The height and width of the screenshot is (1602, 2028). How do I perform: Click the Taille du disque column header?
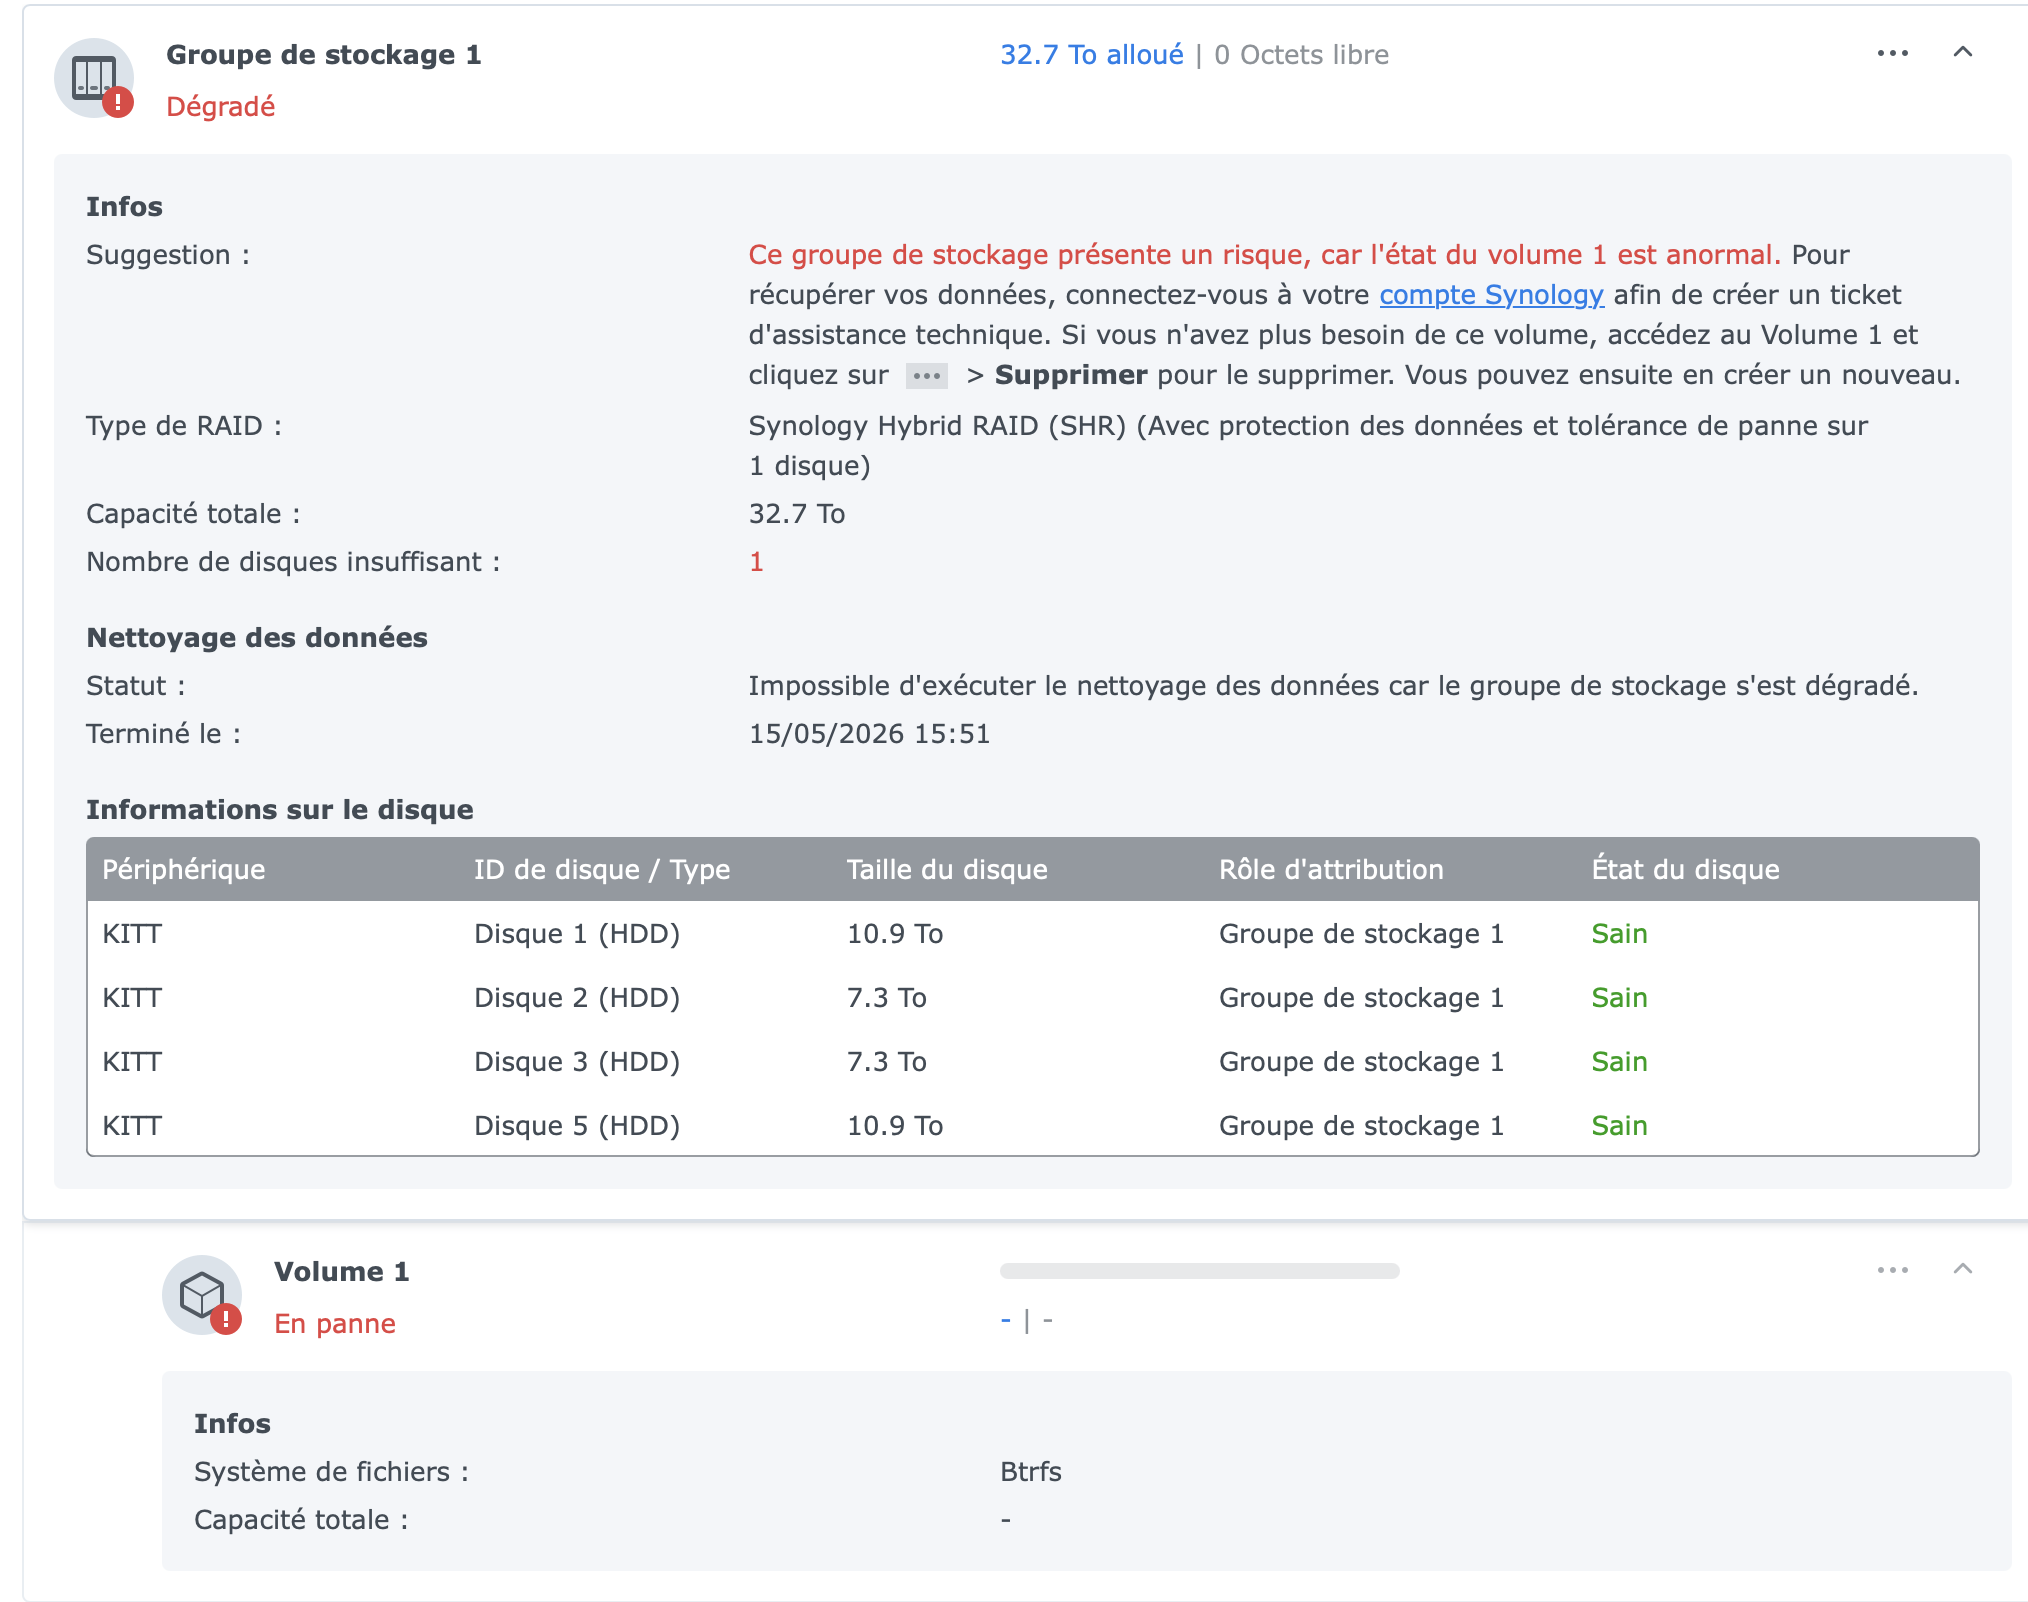(947, 870)
